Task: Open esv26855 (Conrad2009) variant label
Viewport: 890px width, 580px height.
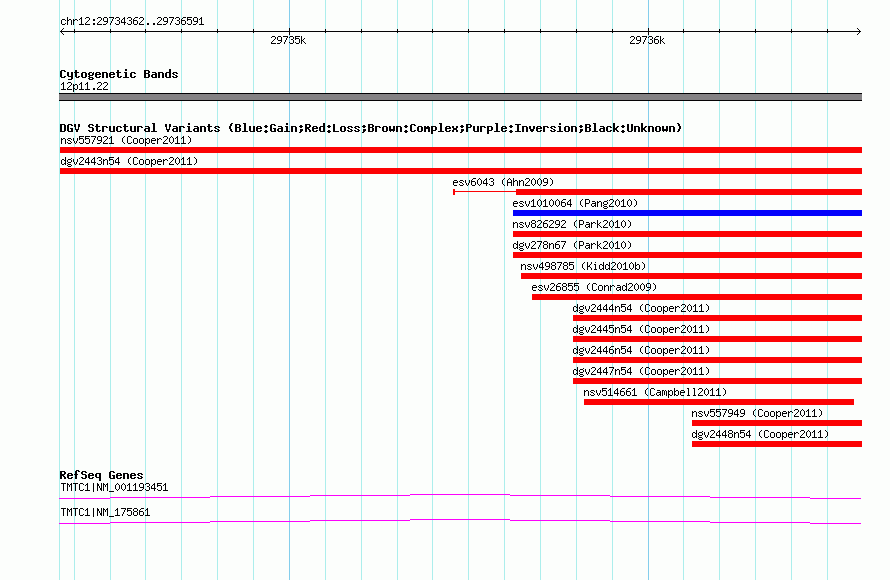Action: coord(594,287)
